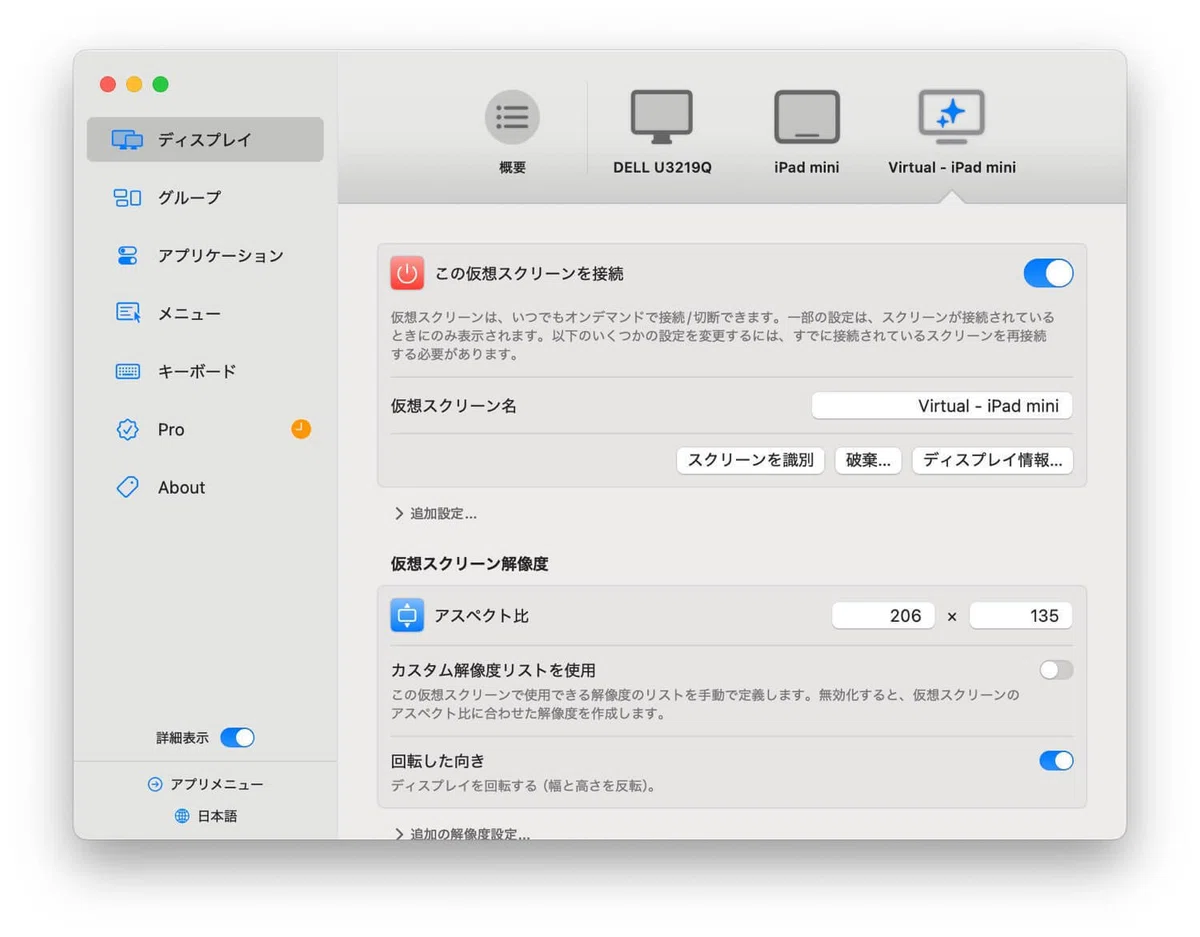Select the 概要 overview list icon
This screenshot has height=937, width=1200.
point(512,117)
